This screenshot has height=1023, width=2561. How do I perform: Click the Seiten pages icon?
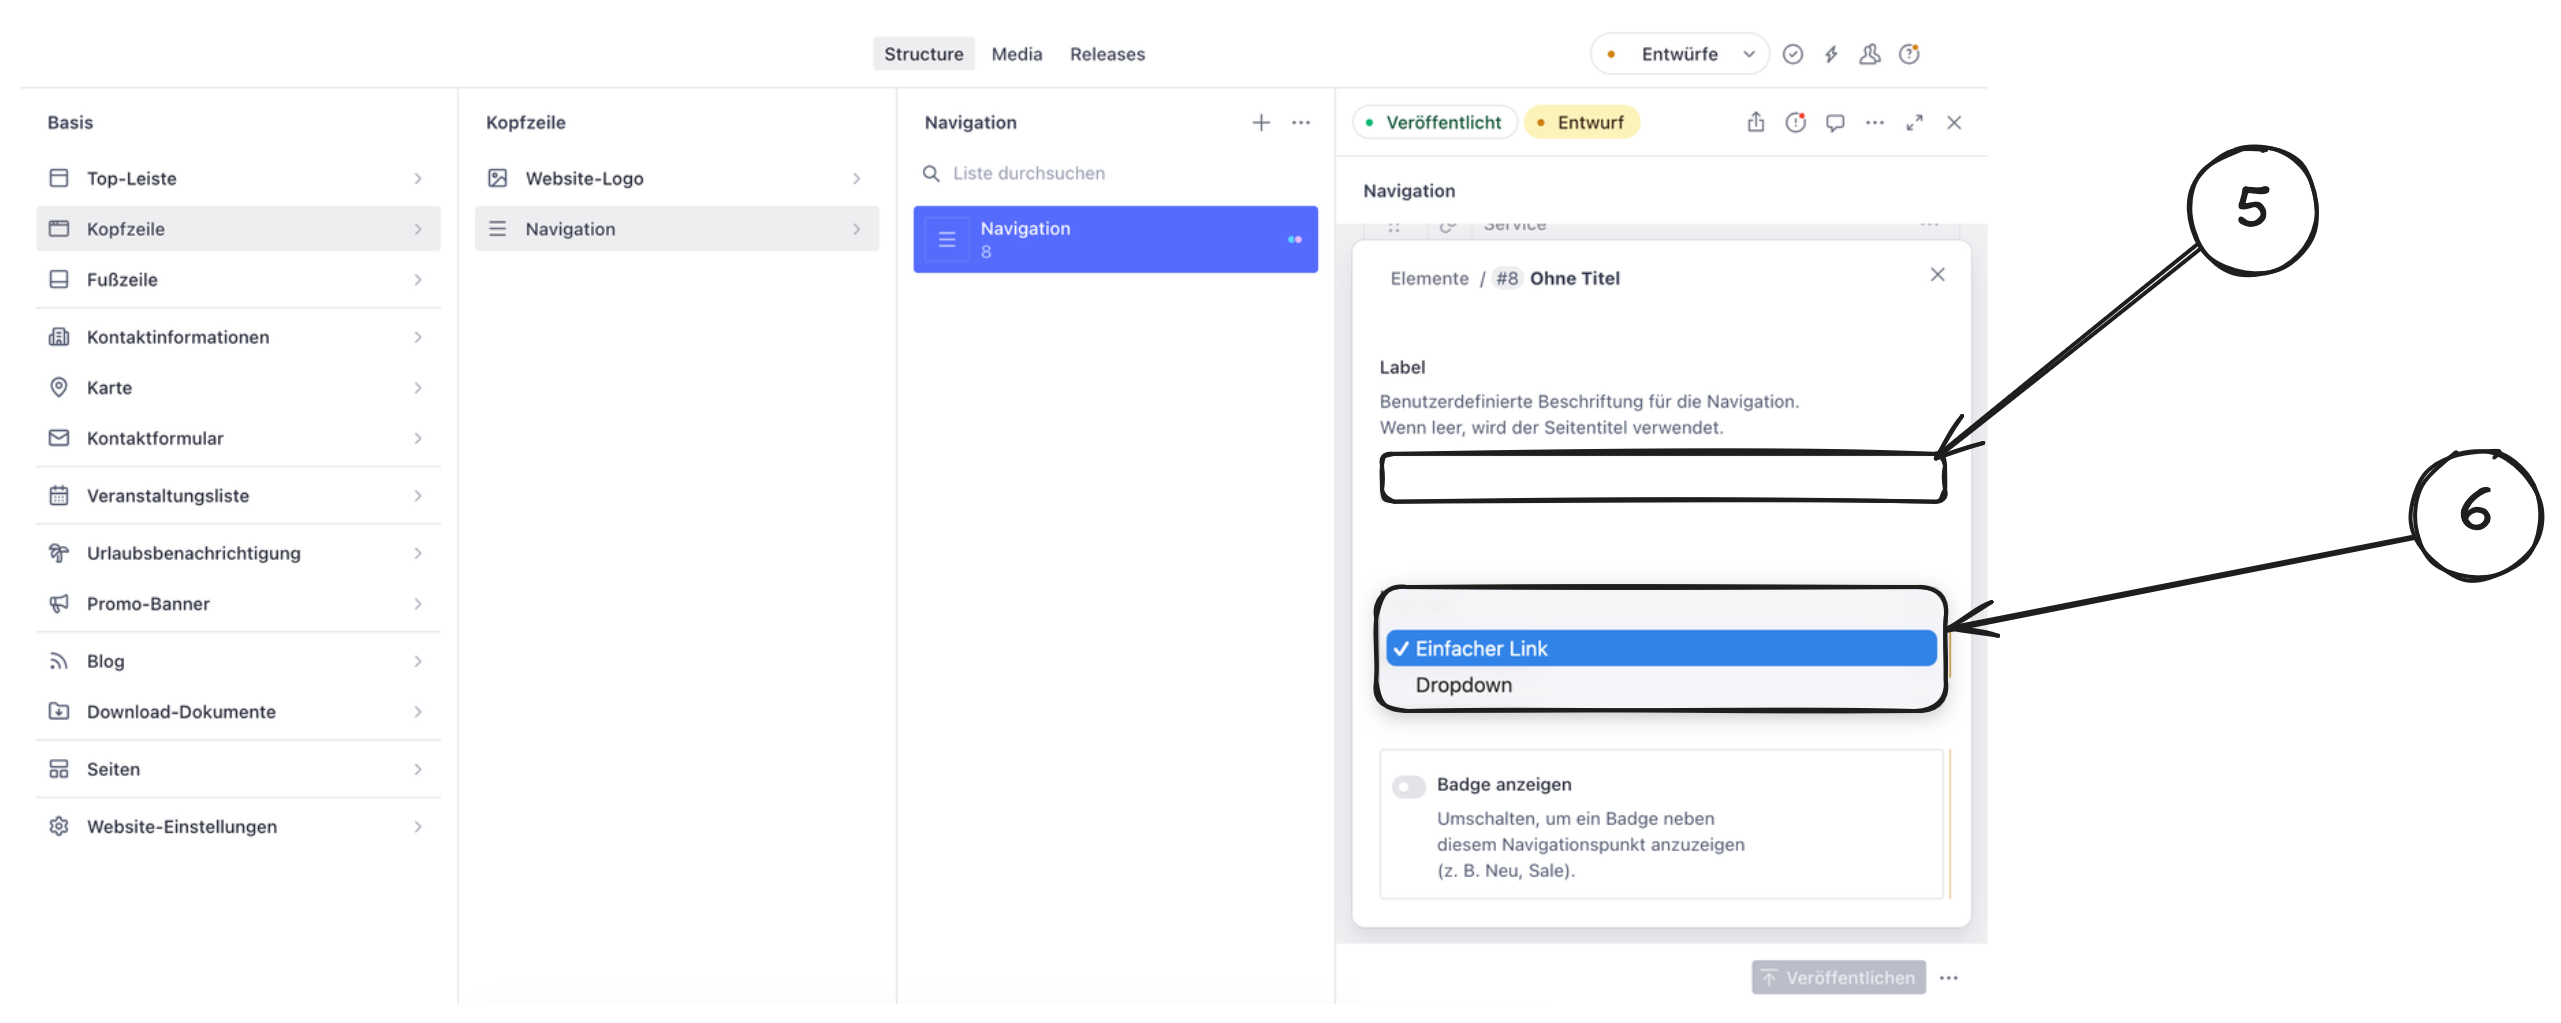pos(59,769)
